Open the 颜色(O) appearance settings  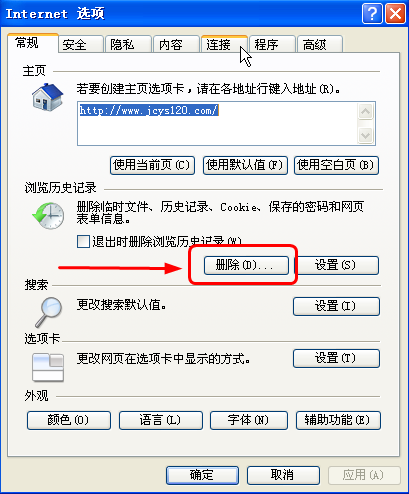pos(69,420)
